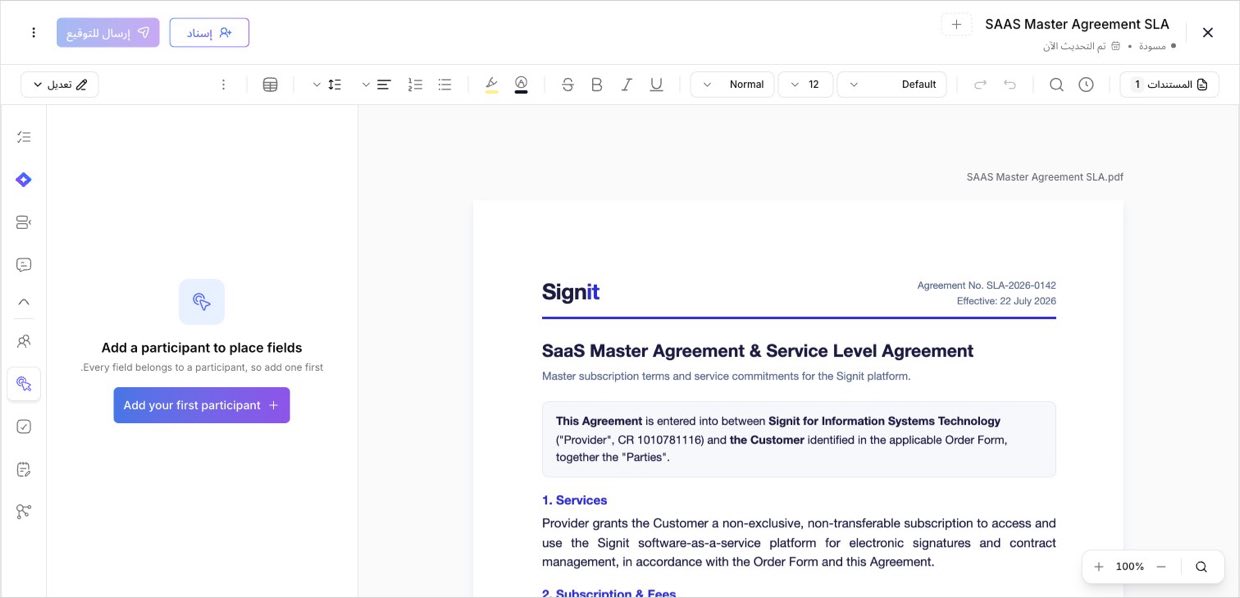The image size is (1240, 598).
Task: Collapse the sidebar section with chevron up
Action: [24, 302]
